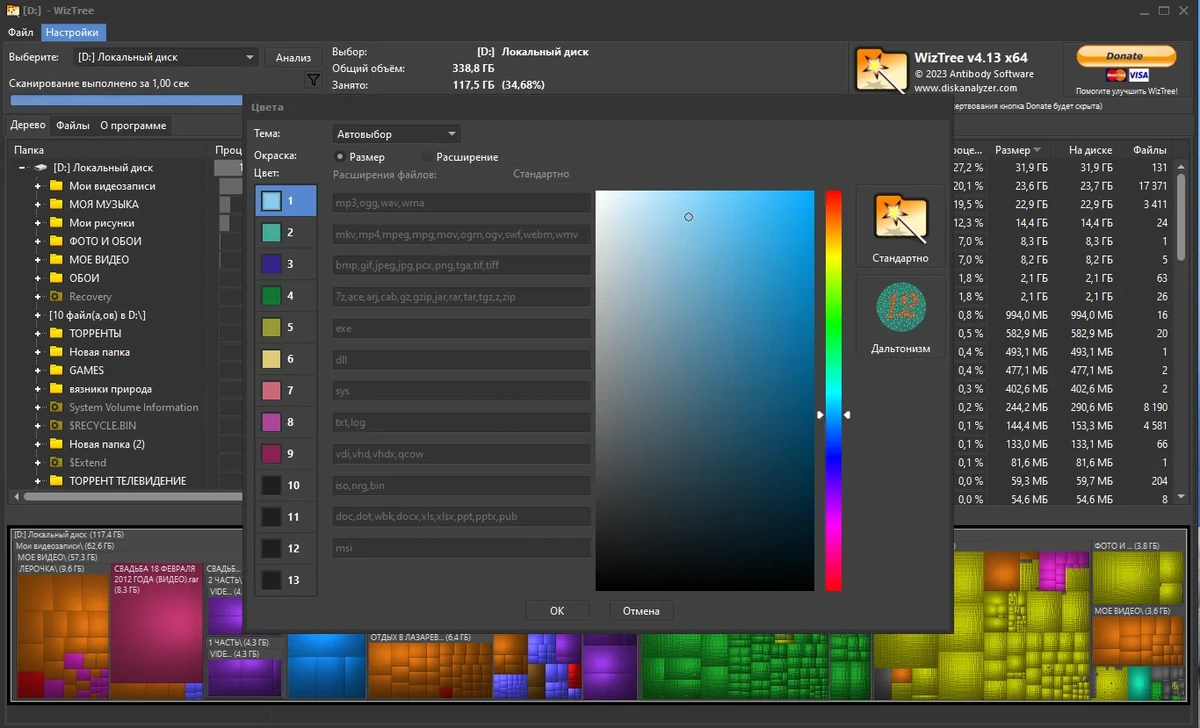The image size is (1200, 728).
Task: Expand the ТОРРЕНТЫ folder node
Action: coord(38,333)
